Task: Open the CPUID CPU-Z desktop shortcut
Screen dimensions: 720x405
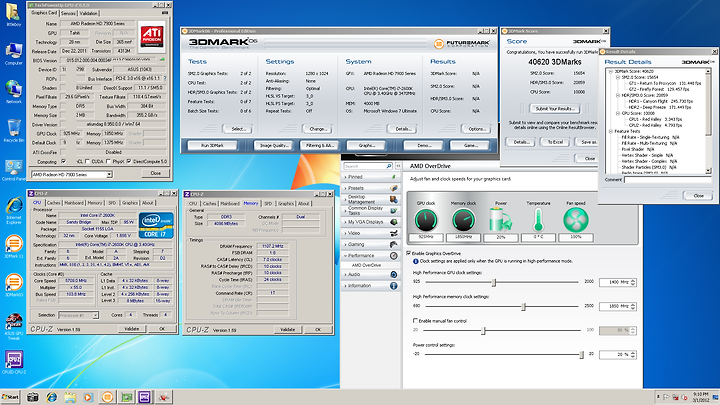Action: [x=14, y=362]
